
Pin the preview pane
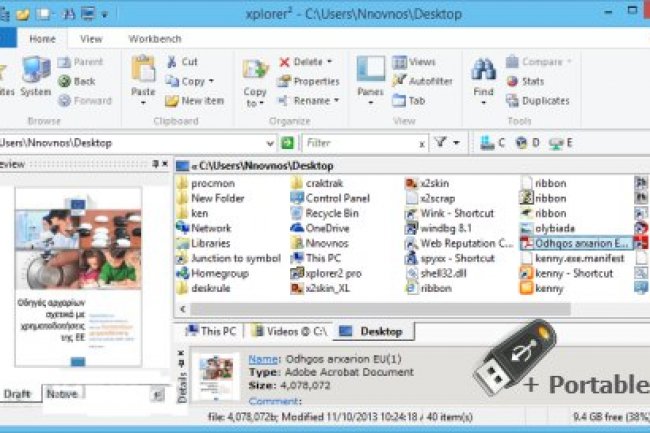click(x=155, y=164)
